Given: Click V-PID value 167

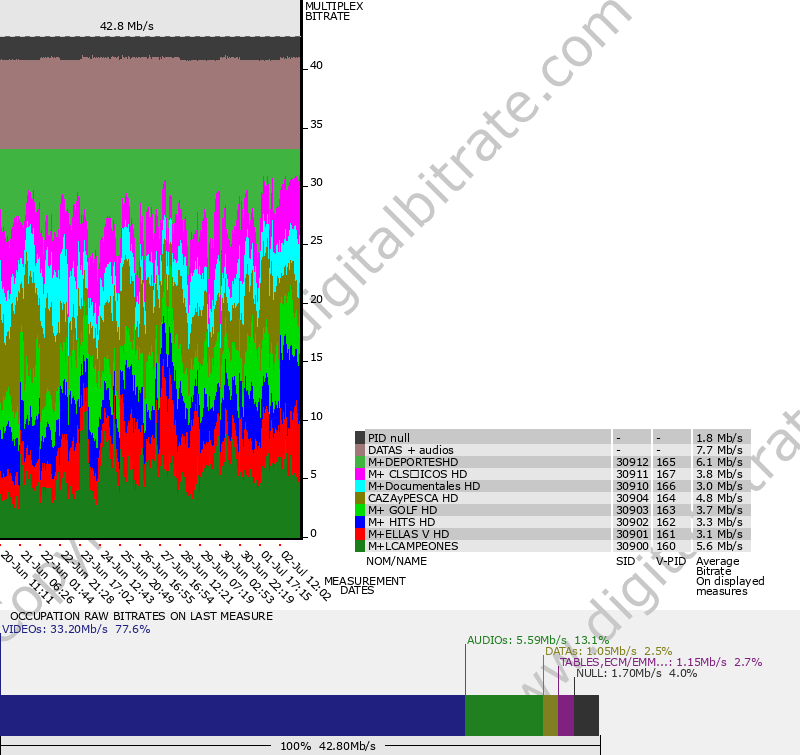Looking at the screenshot, I should [x=666, y=474].
